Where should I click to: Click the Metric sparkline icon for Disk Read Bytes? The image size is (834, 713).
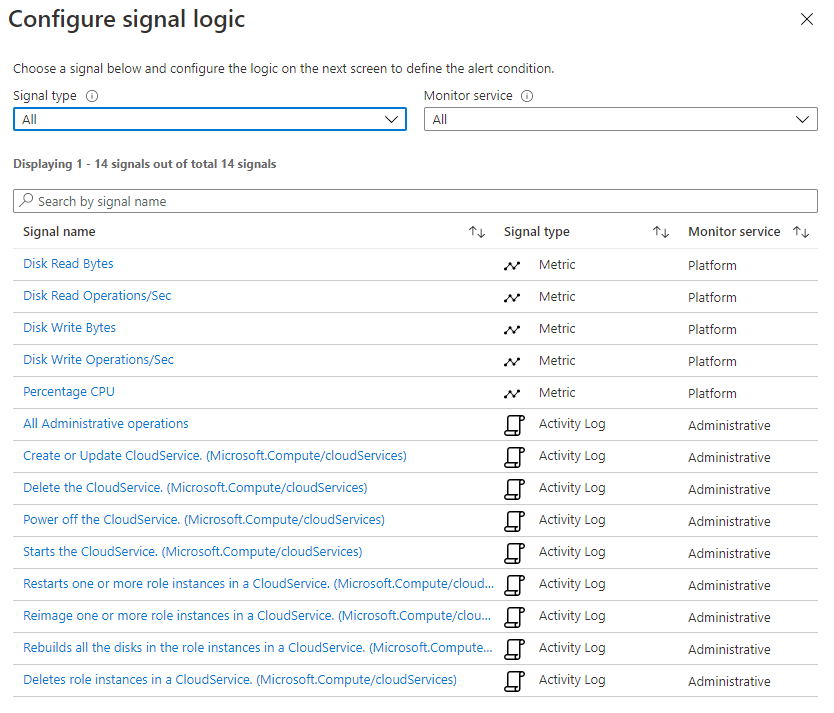point(513,264)
